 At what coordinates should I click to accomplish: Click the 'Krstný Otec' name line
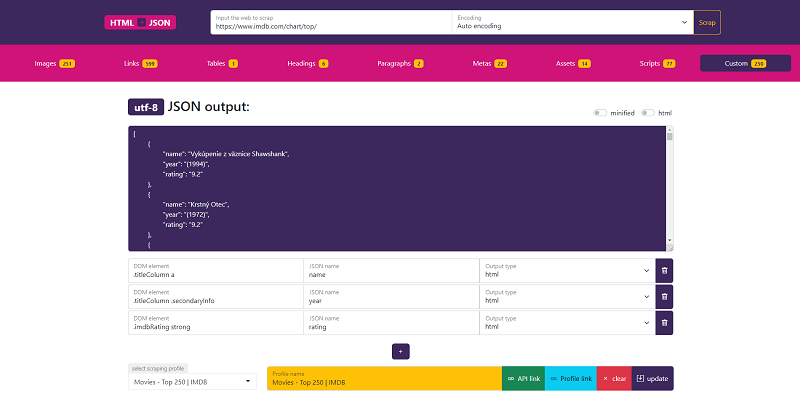tap(197, 204)
